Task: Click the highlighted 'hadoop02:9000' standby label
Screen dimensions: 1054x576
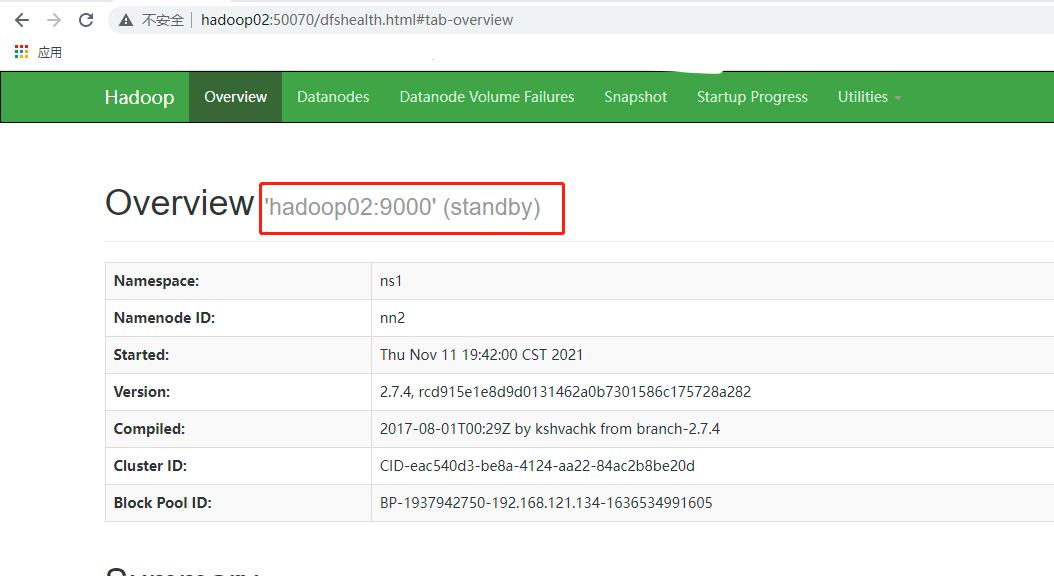Action: click(x=411, y=208)
